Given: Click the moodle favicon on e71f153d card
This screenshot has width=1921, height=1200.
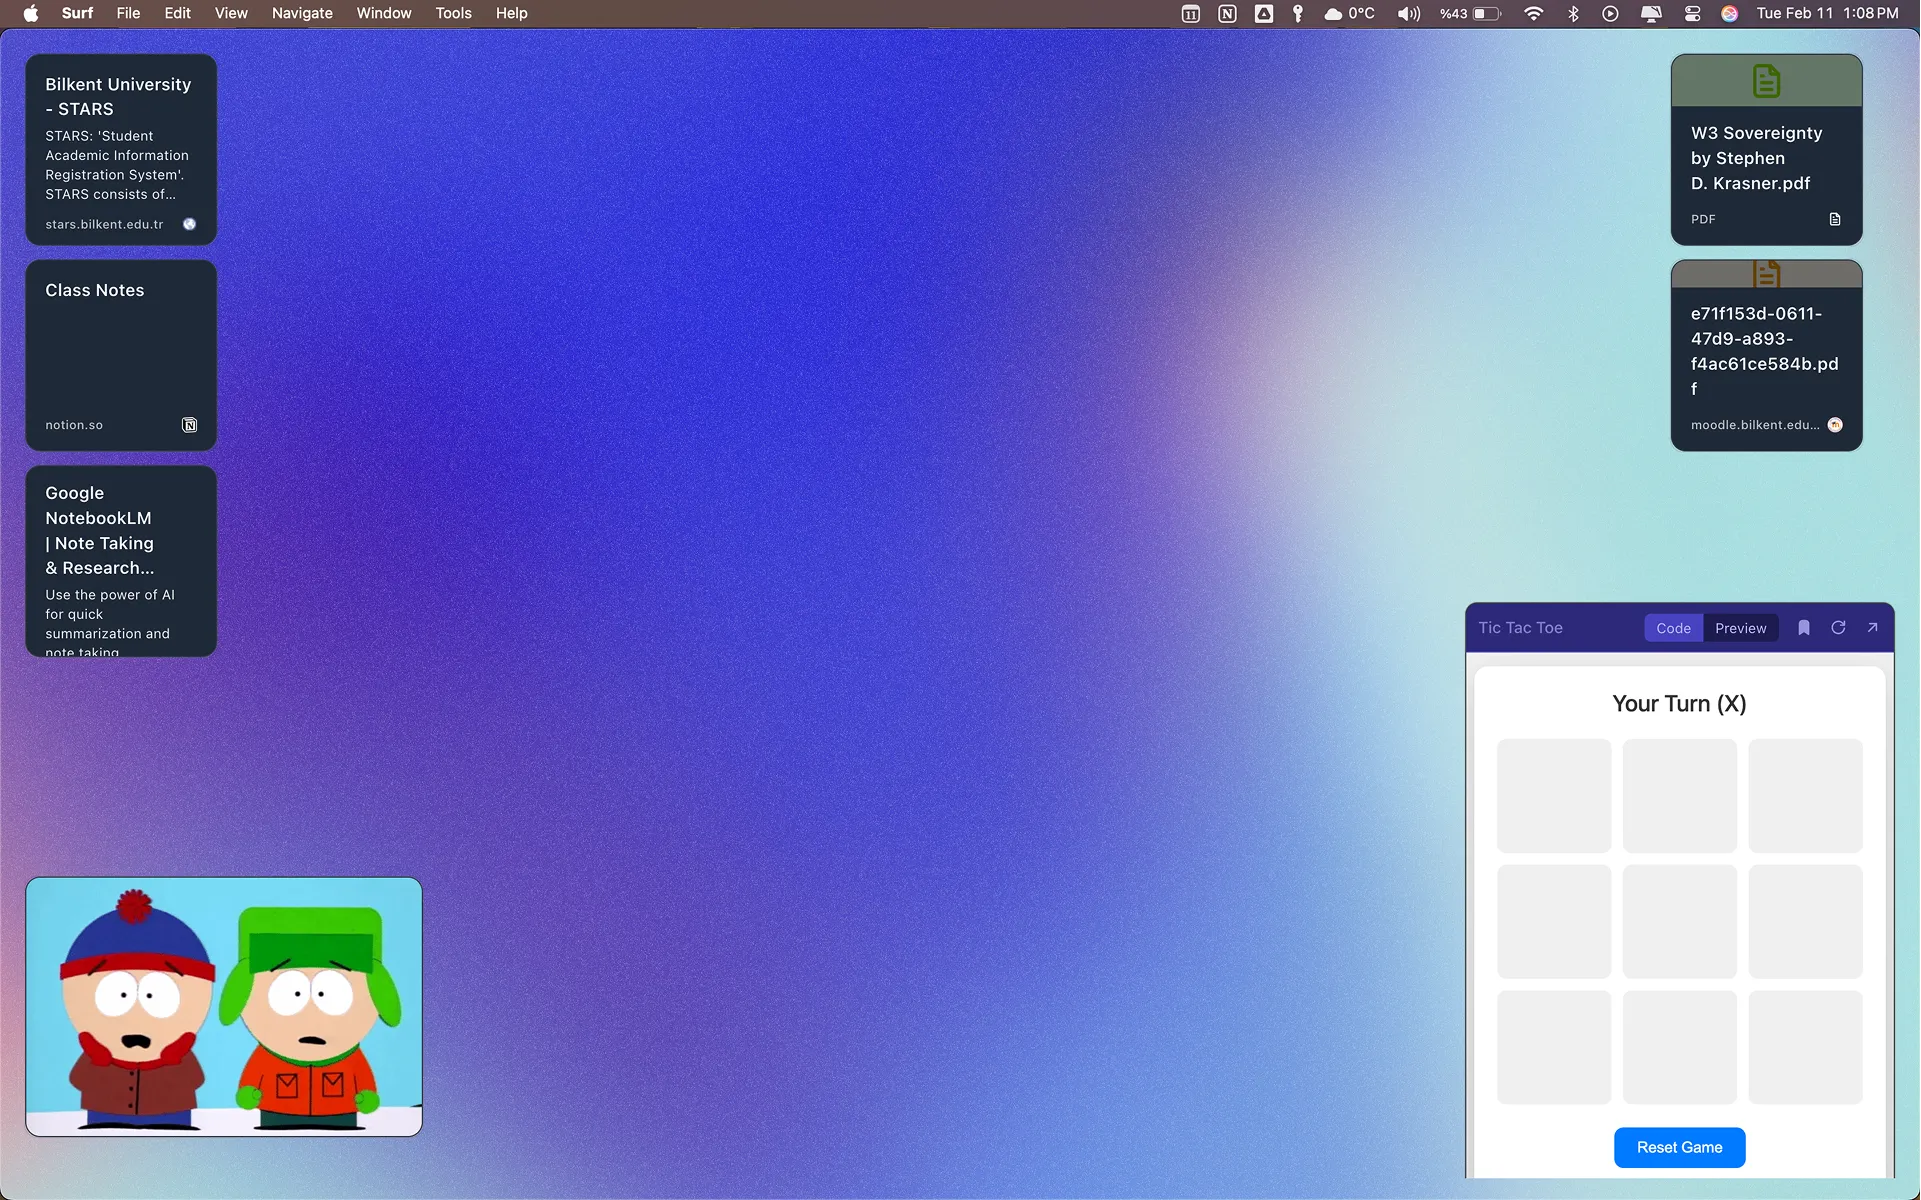Looking at the screenshot, I should pyautogui.click(x=1835, y=425).
